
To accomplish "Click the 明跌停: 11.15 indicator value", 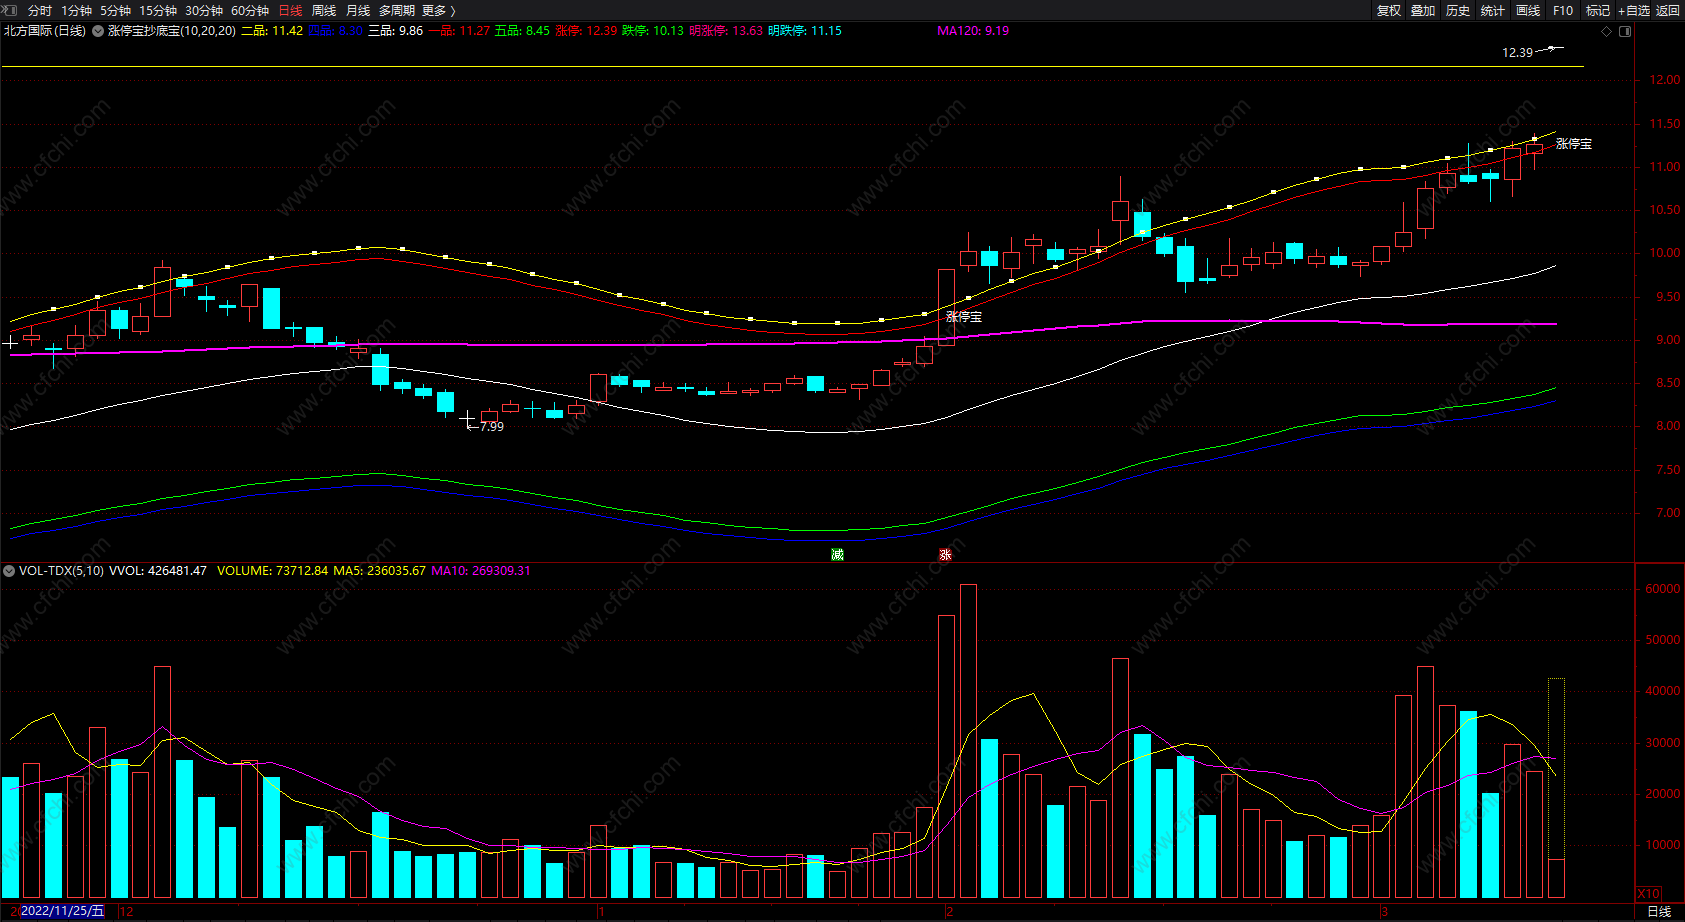I will point(805,31).
